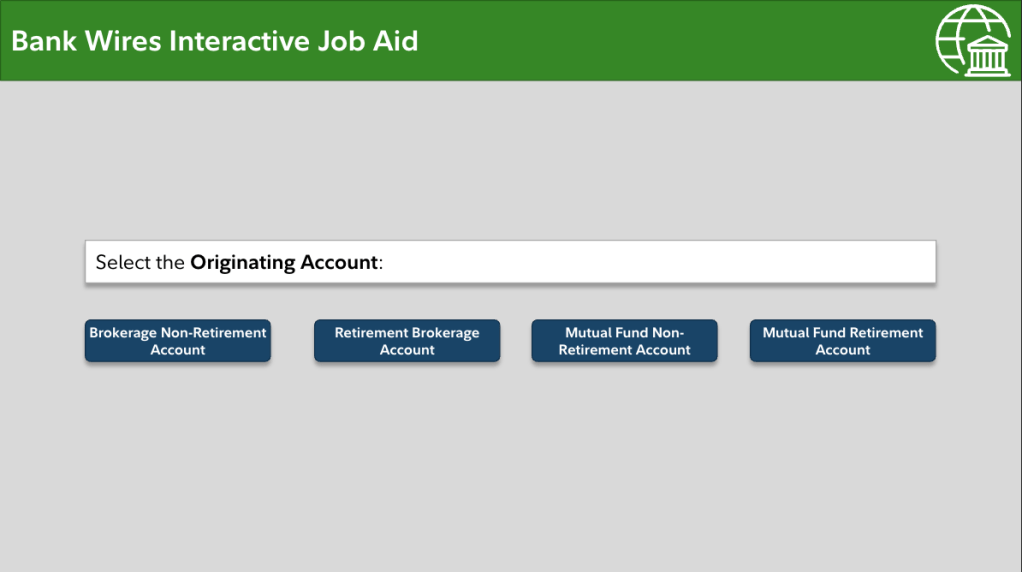Click the Select the Originating Account prompt box

[x=510, y=262]
